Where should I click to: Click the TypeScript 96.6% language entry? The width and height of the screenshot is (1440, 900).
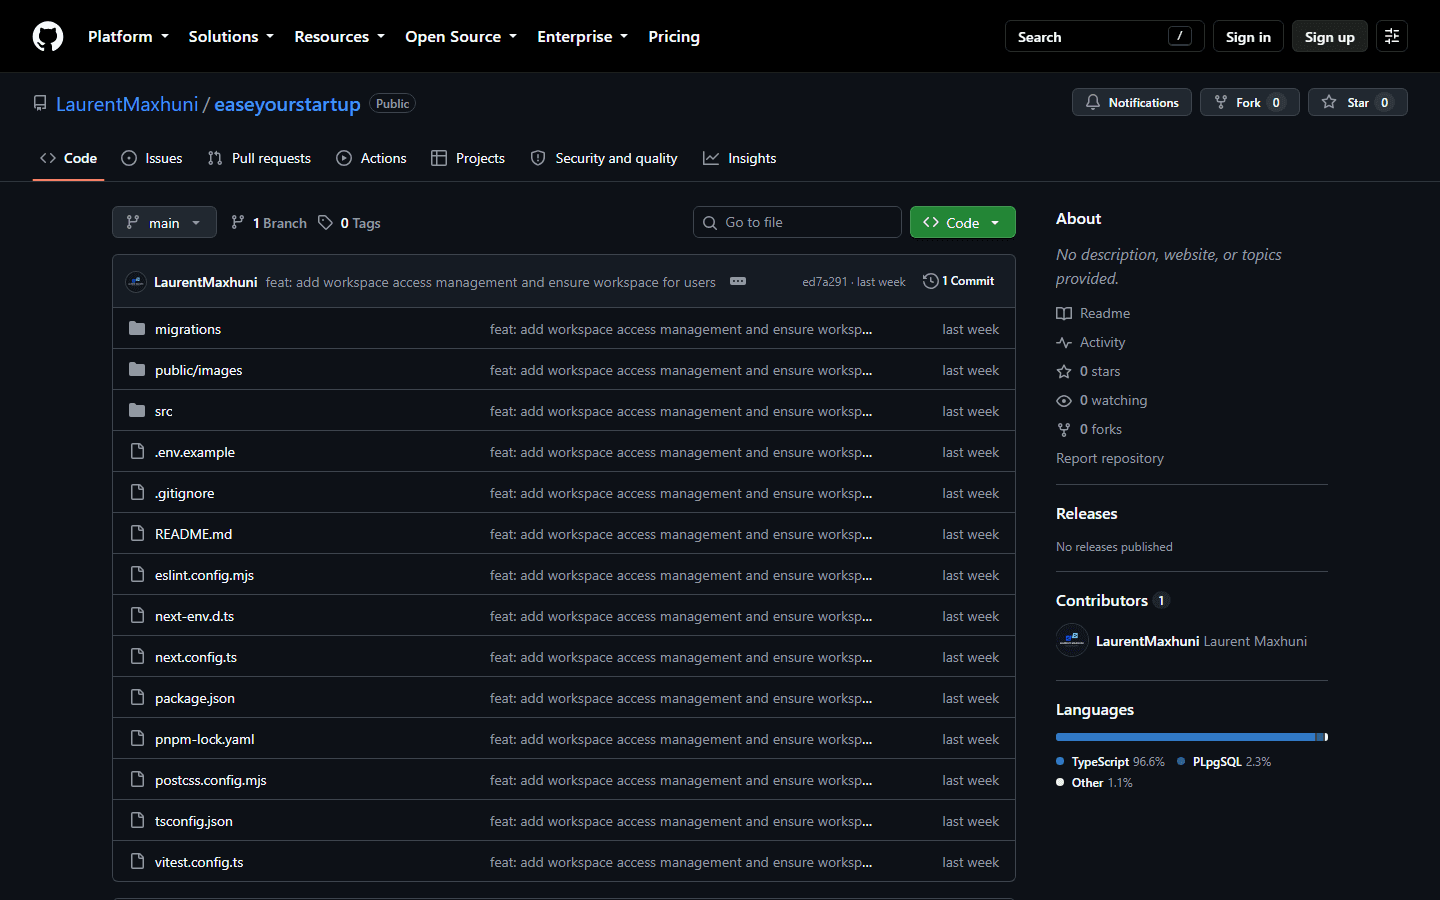click(x=1110, y=761)
